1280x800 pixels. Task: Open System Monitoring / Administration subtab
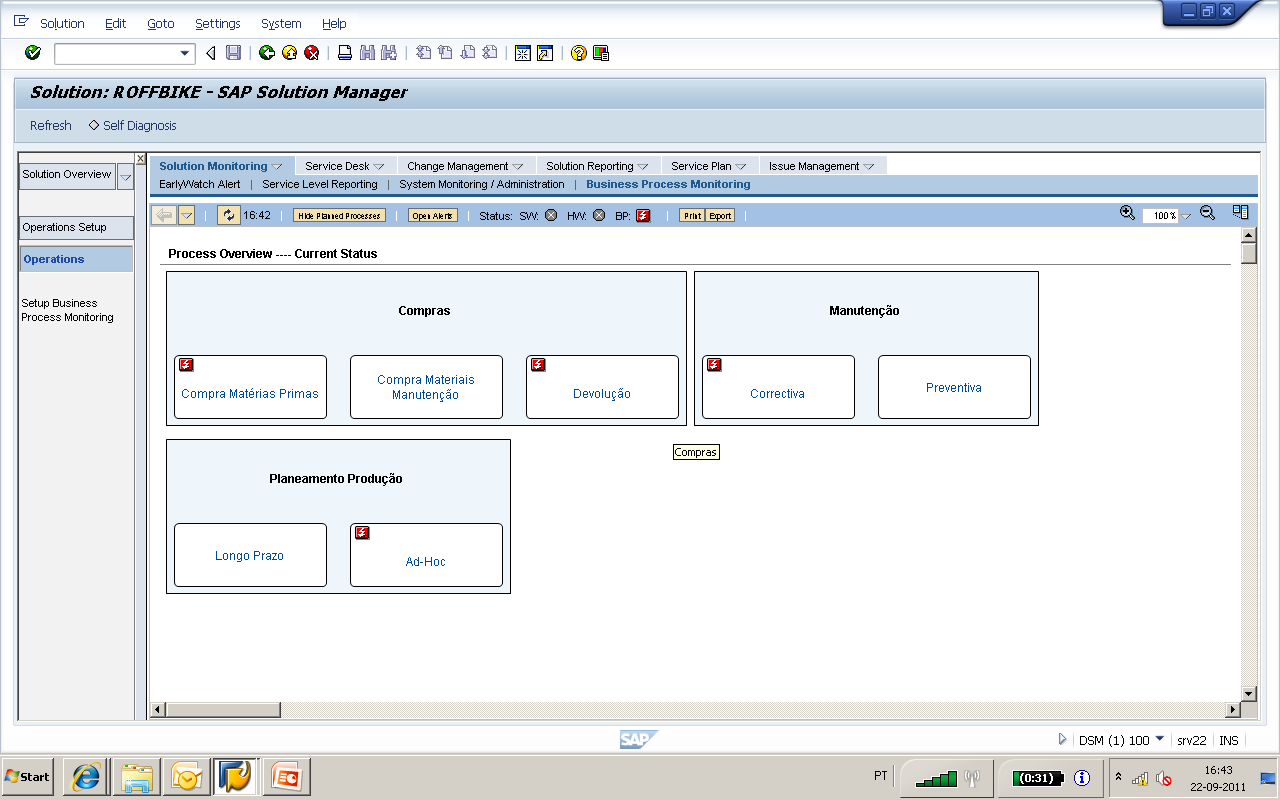482,184
